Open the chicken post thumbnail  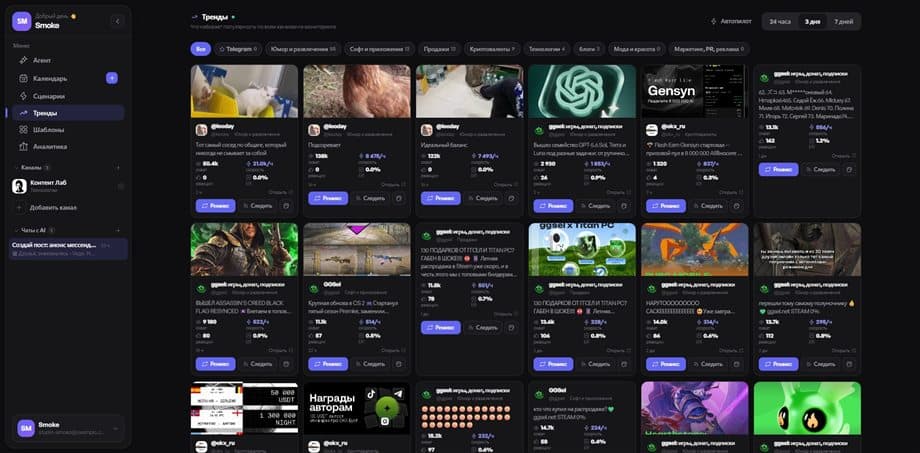pyautogui.click(x=357, y=91)
